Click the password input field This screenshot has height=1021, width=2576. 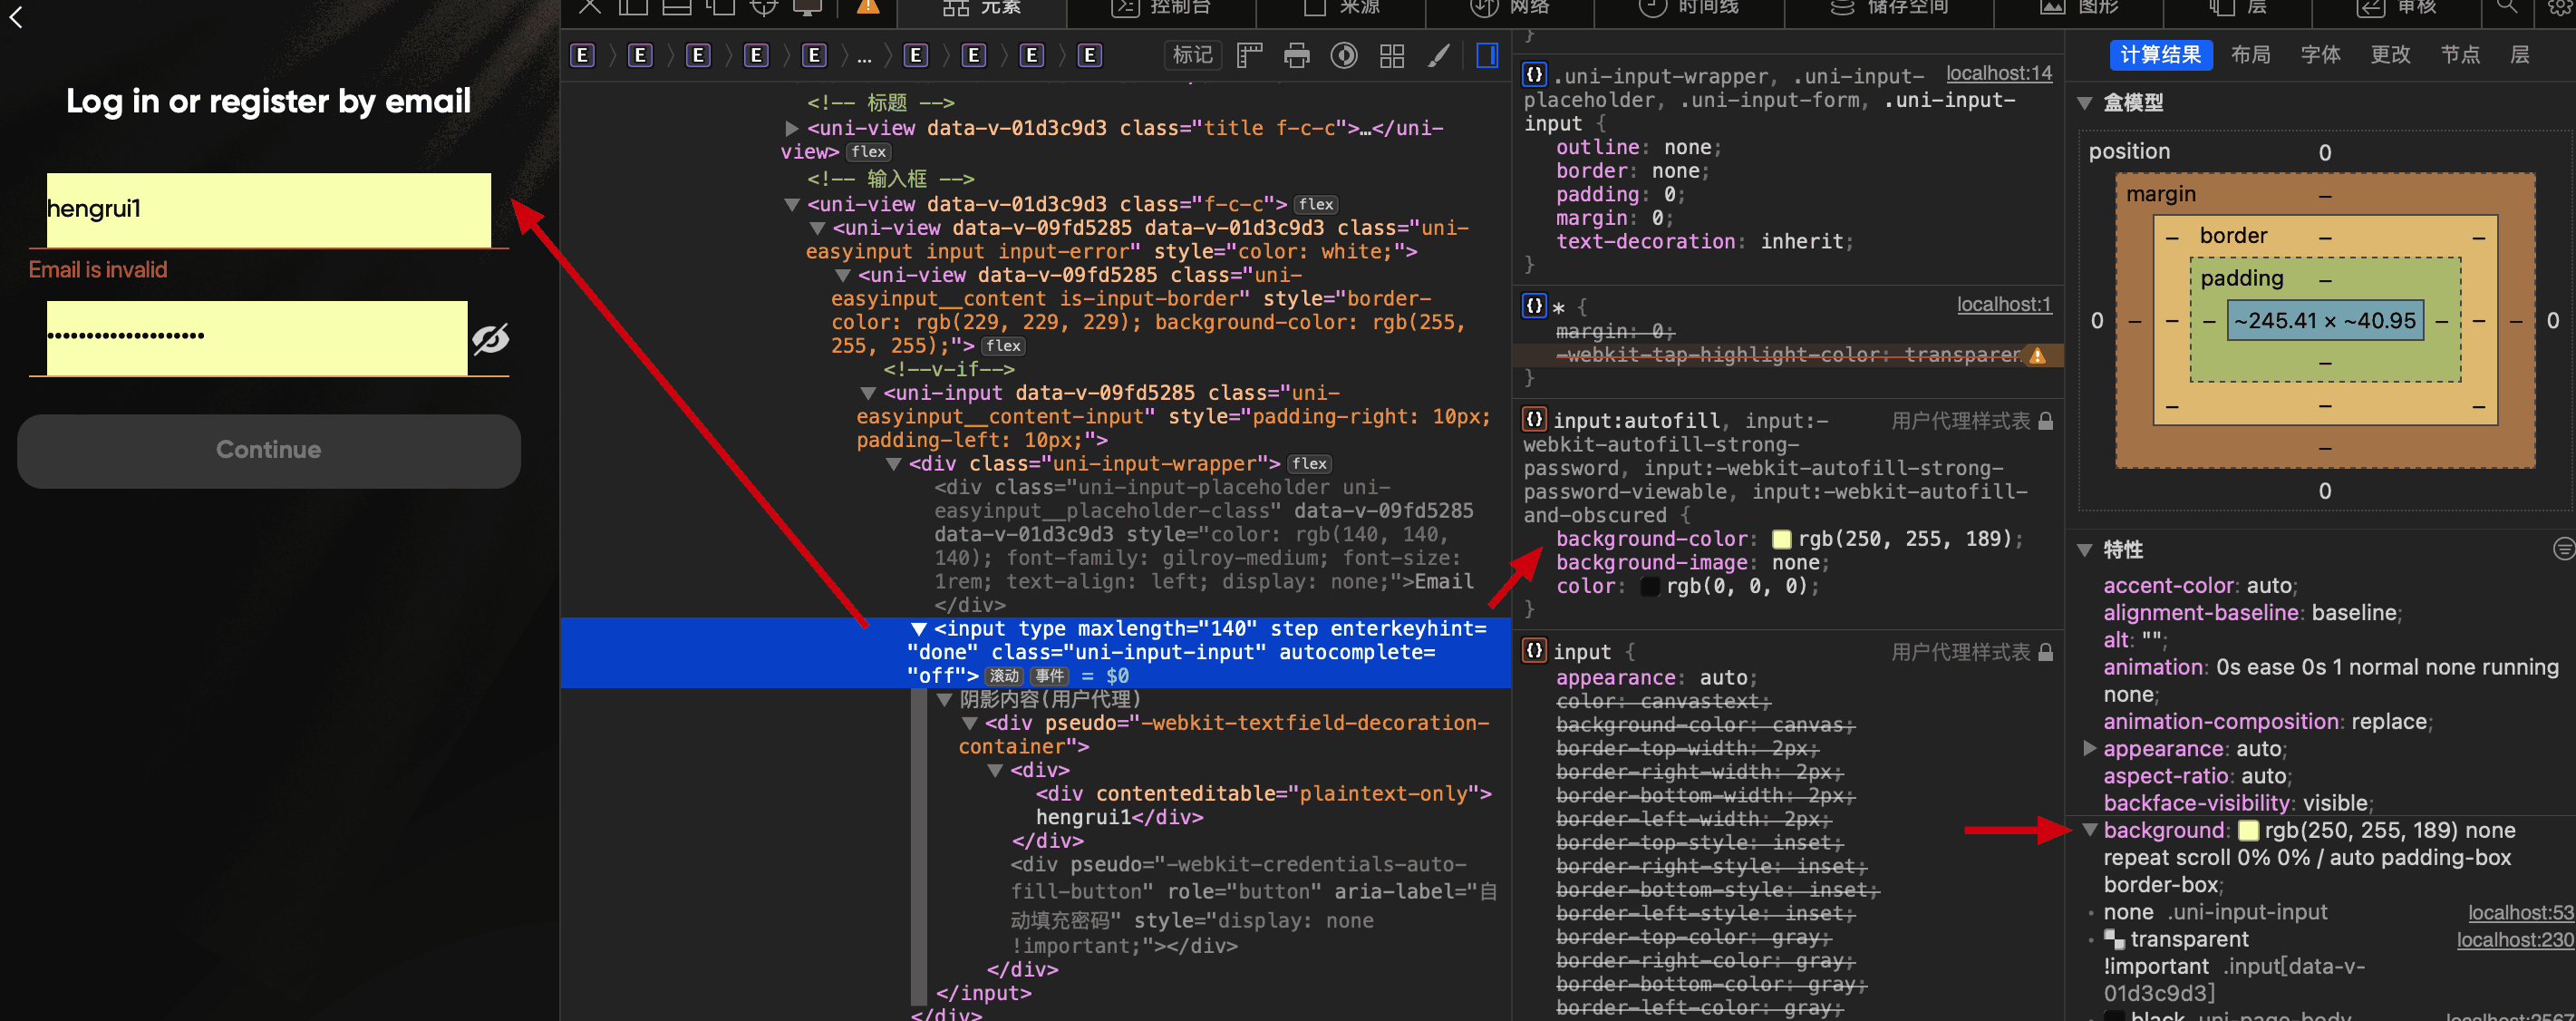(257, 338)
